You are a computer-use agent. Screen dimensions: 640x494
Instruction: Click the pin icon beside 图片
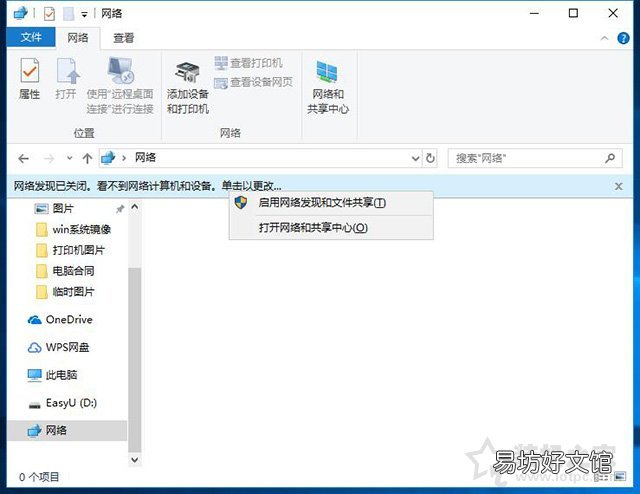click(120, 209)
